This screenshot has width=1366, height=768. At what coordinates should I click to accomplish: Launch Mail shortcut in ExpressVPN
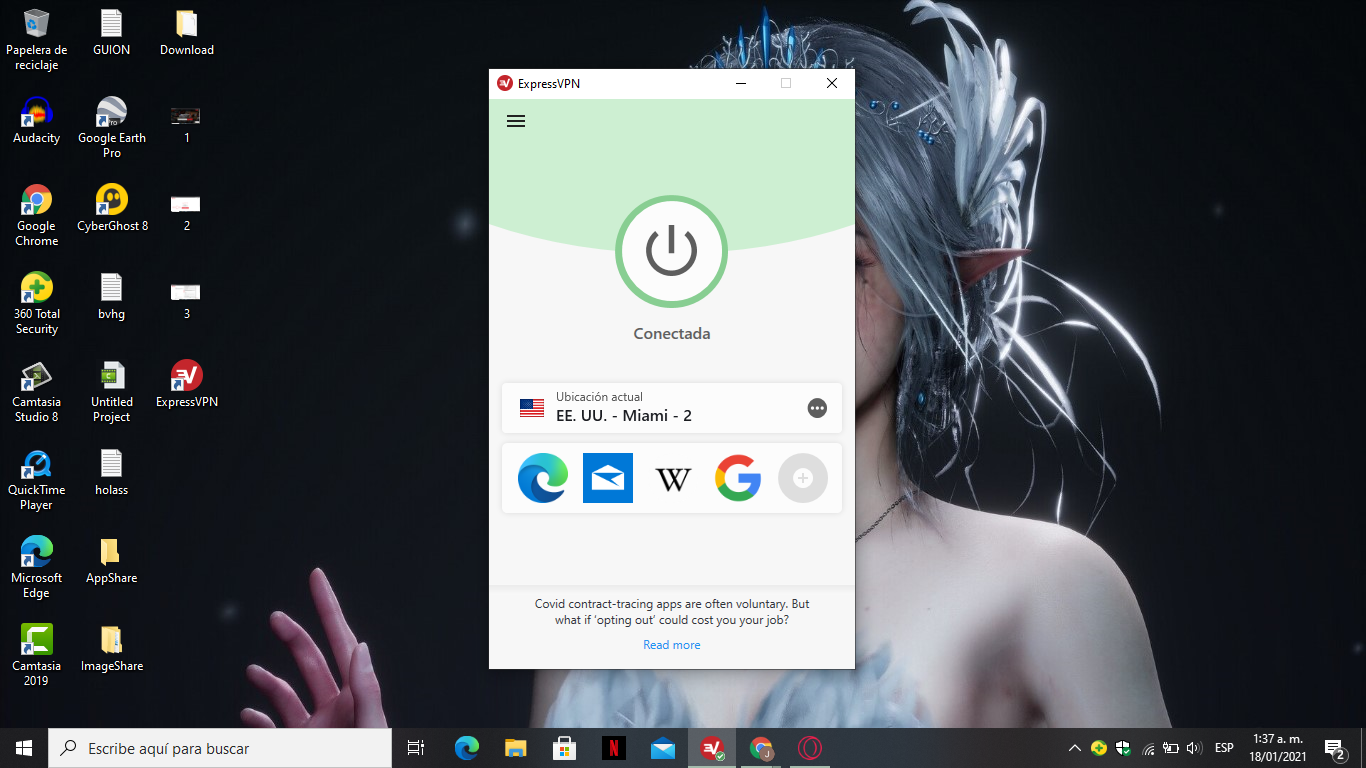[608, 478]
